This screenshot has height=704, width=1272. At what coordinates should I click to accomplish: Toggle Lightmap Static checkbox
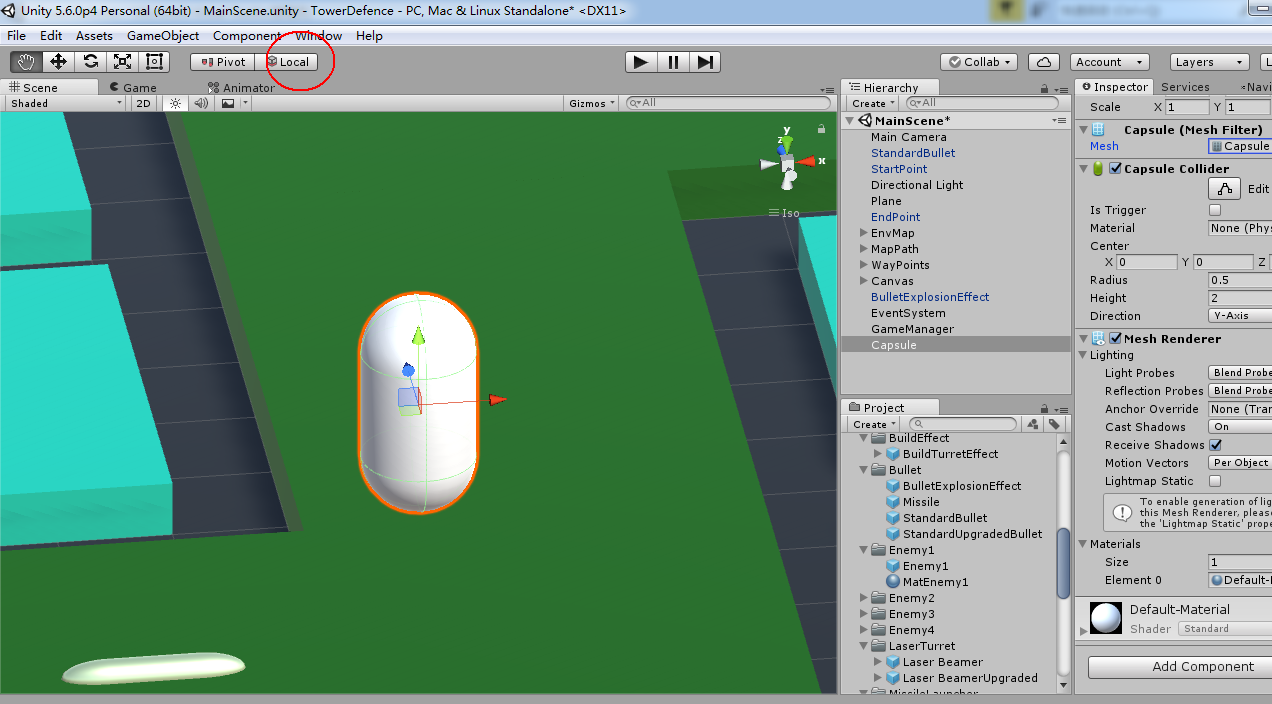[x=1215, y=481]
